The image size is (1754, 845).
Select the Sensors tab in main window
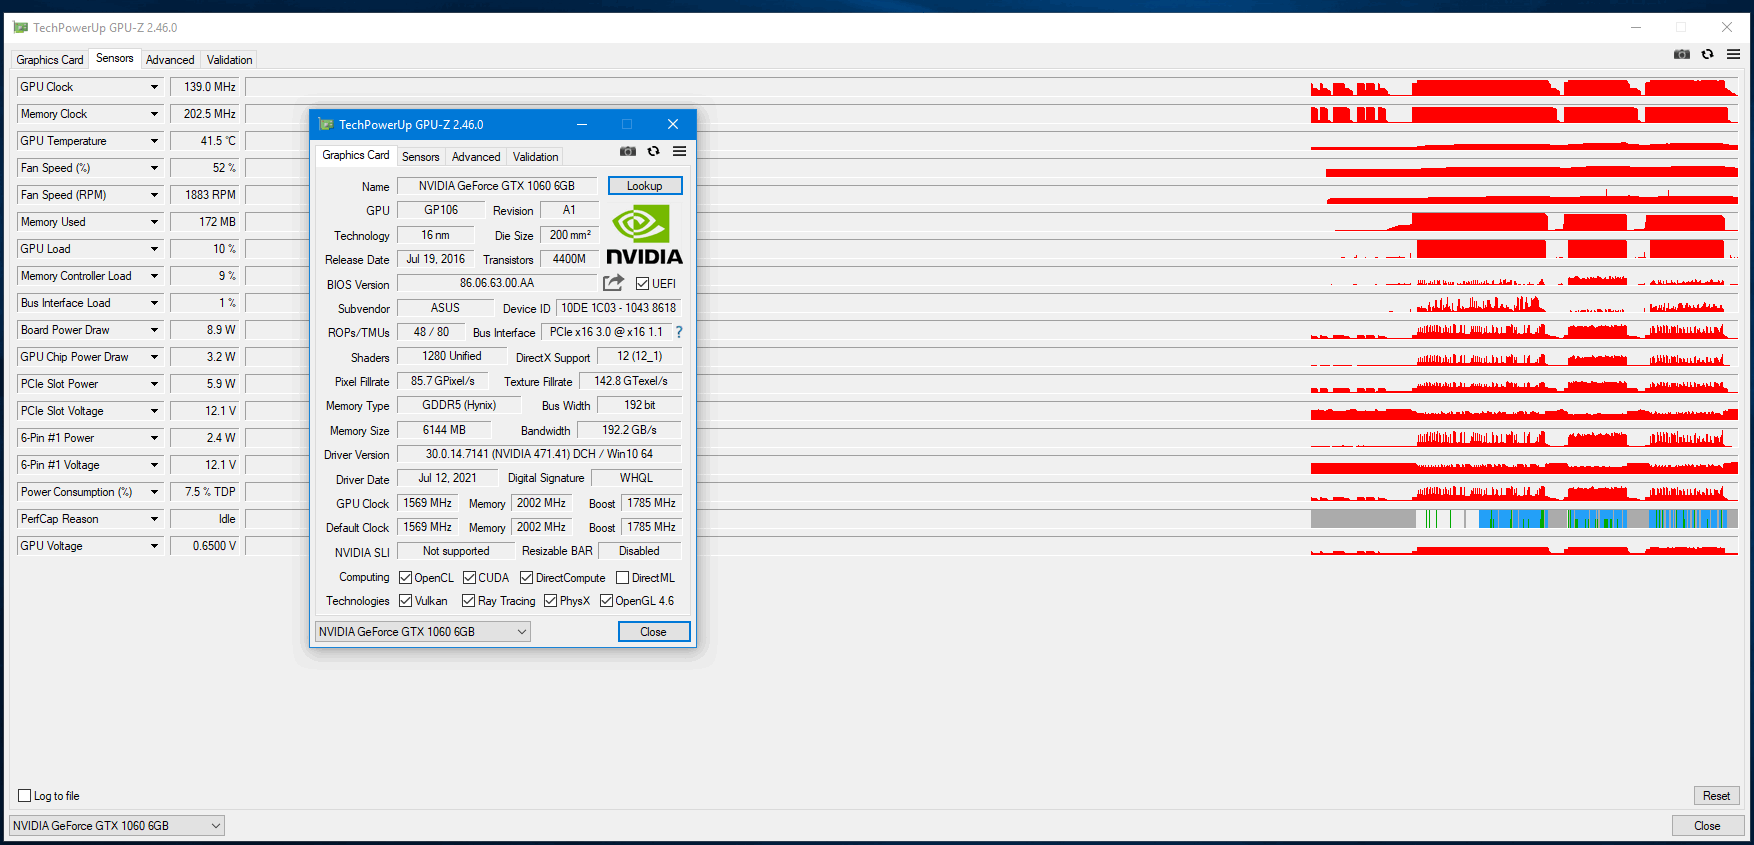(x=115, y=58)
